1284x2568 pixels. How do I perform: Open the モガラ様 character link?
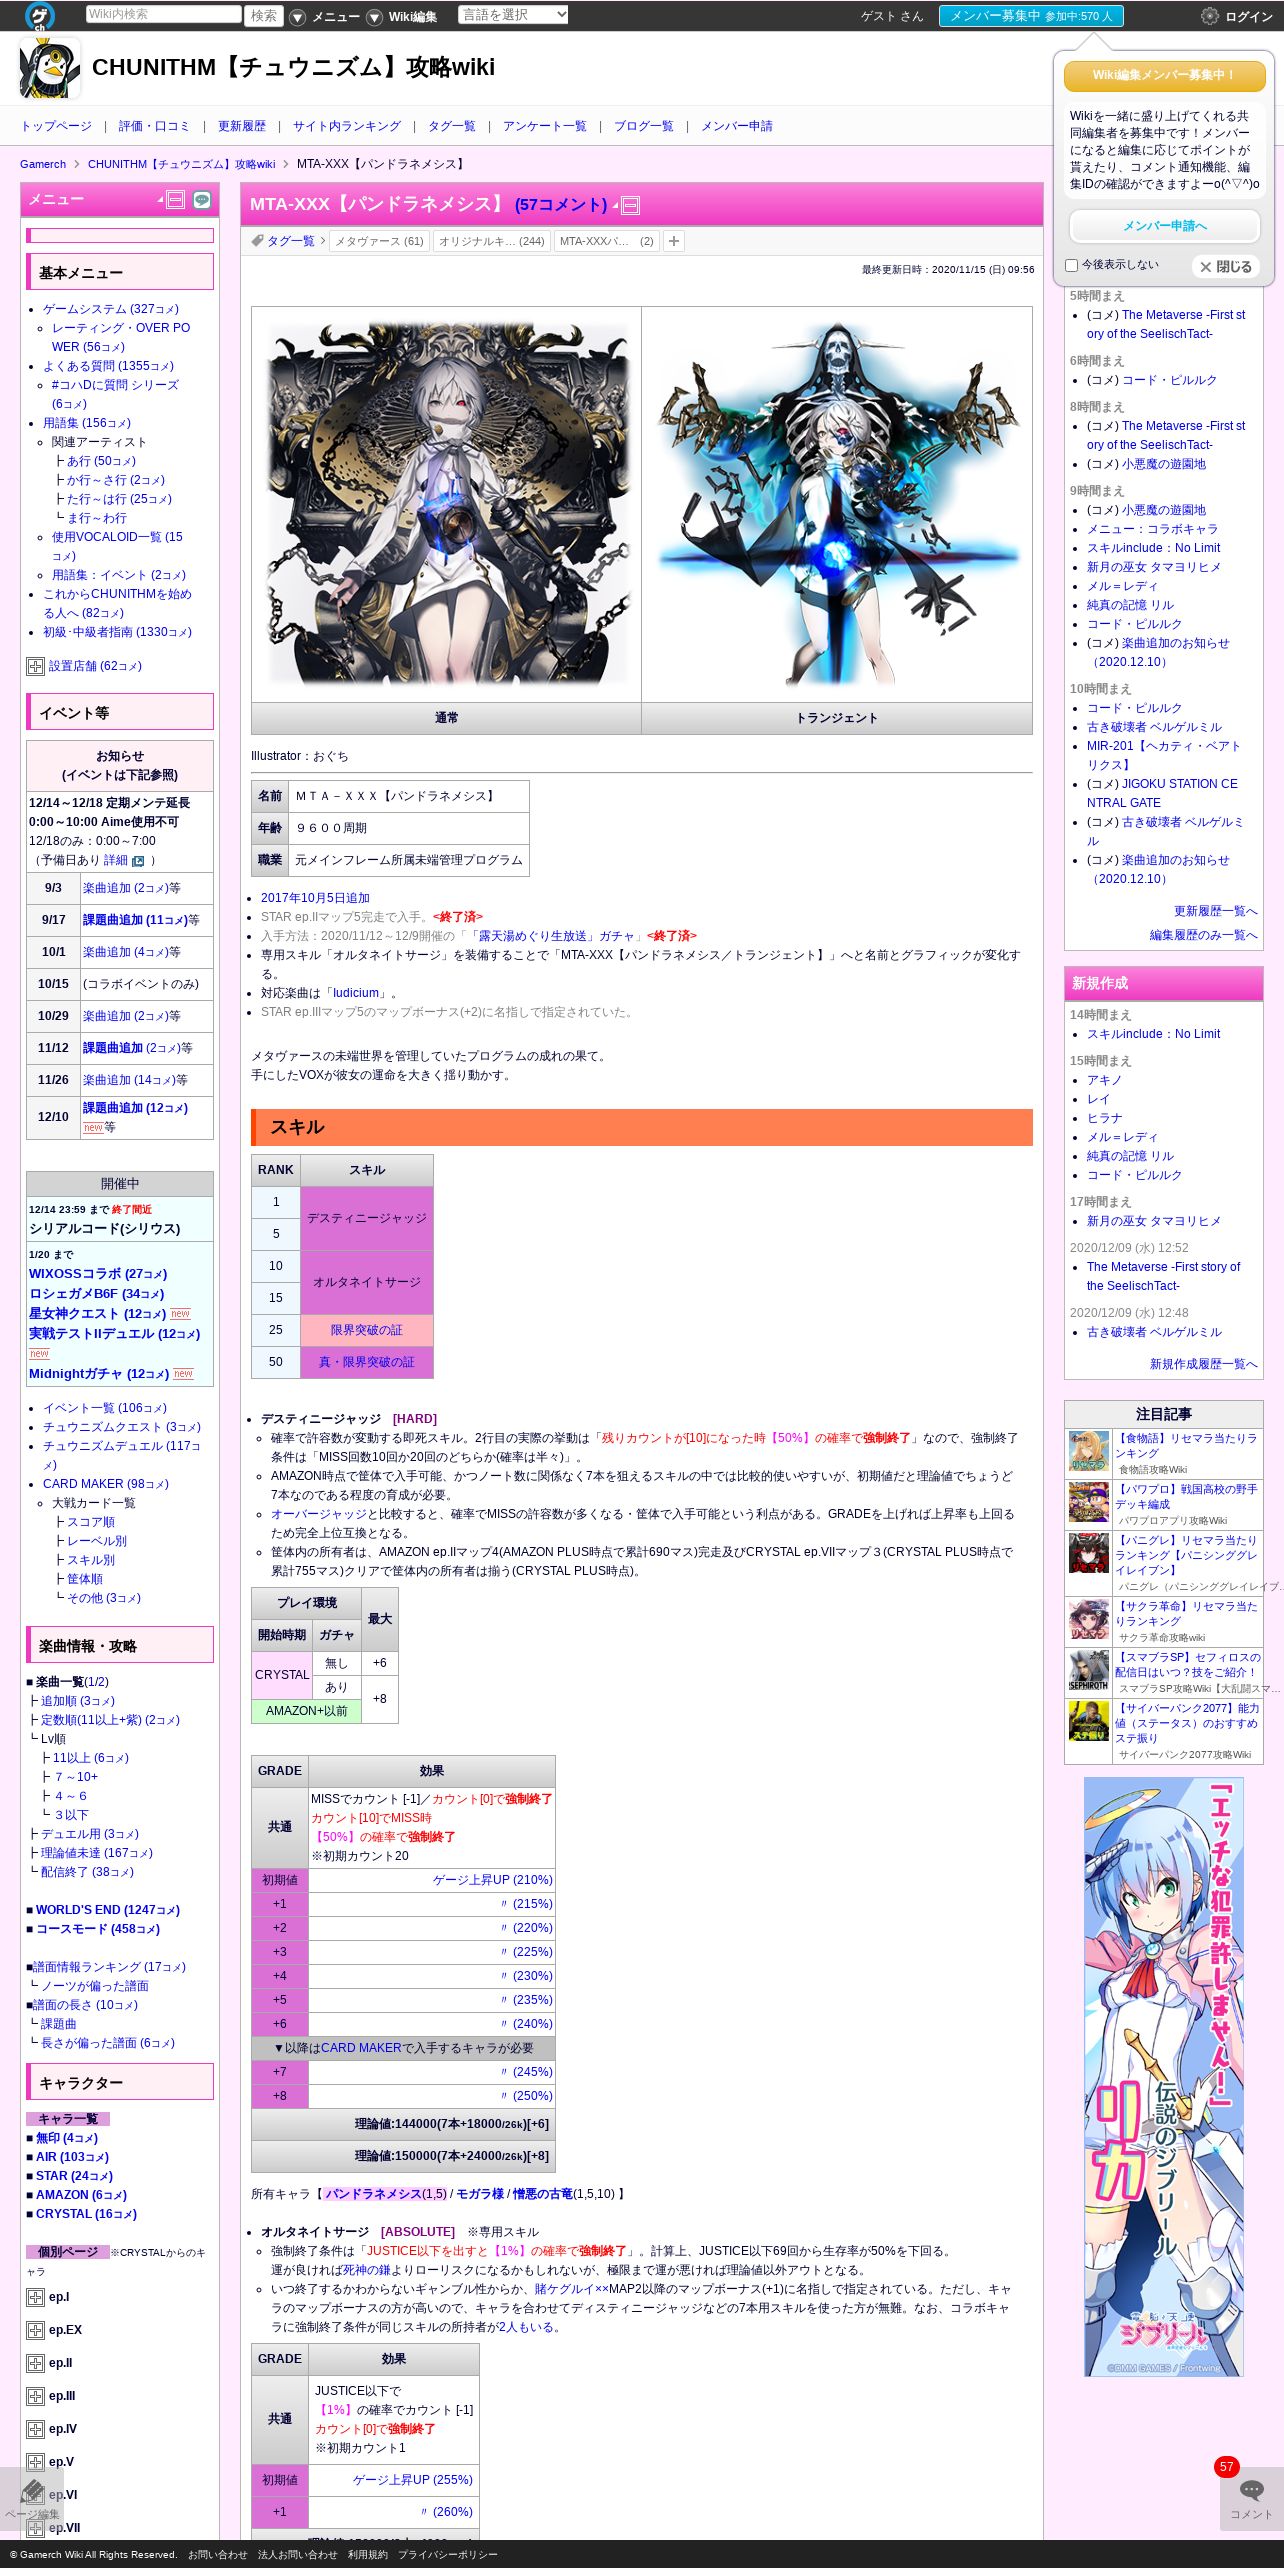(x=481, y=2193)
